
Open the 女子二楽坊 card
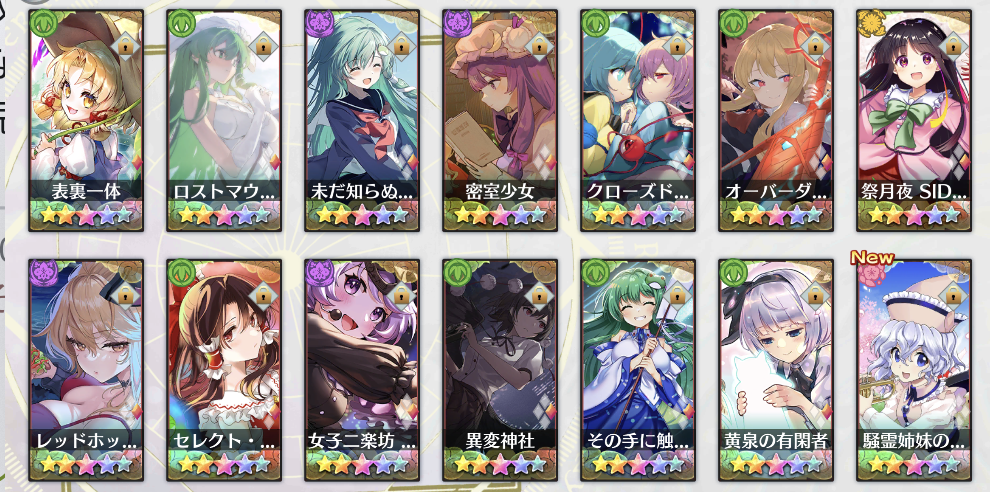pyautogui.click(x=362, y=369)
